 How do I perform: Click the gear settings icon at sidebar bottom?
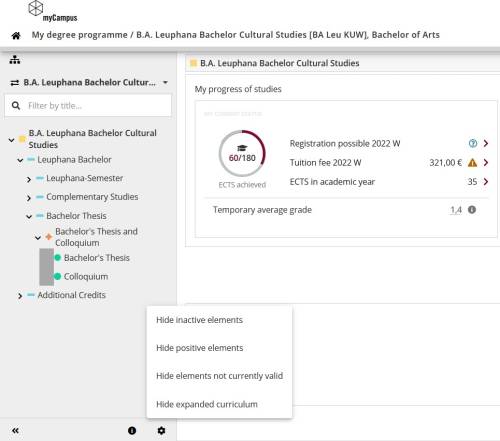[x=161, y=431]
